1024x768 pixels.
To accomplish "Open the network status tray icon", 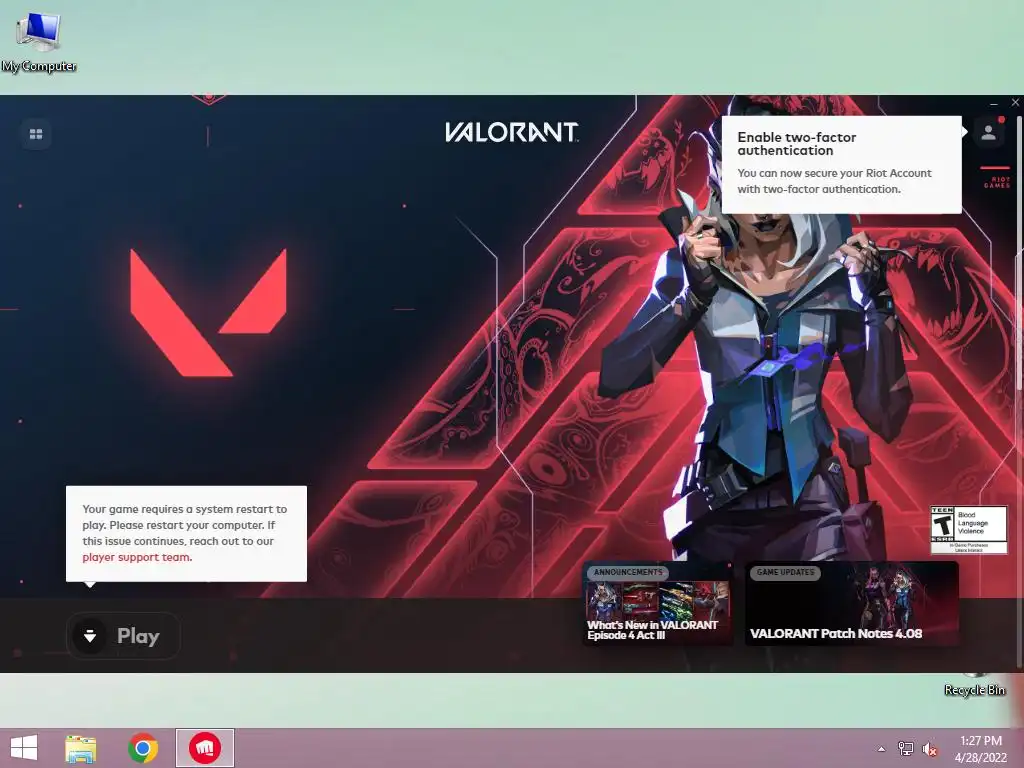I will click(x=906, y=749).
